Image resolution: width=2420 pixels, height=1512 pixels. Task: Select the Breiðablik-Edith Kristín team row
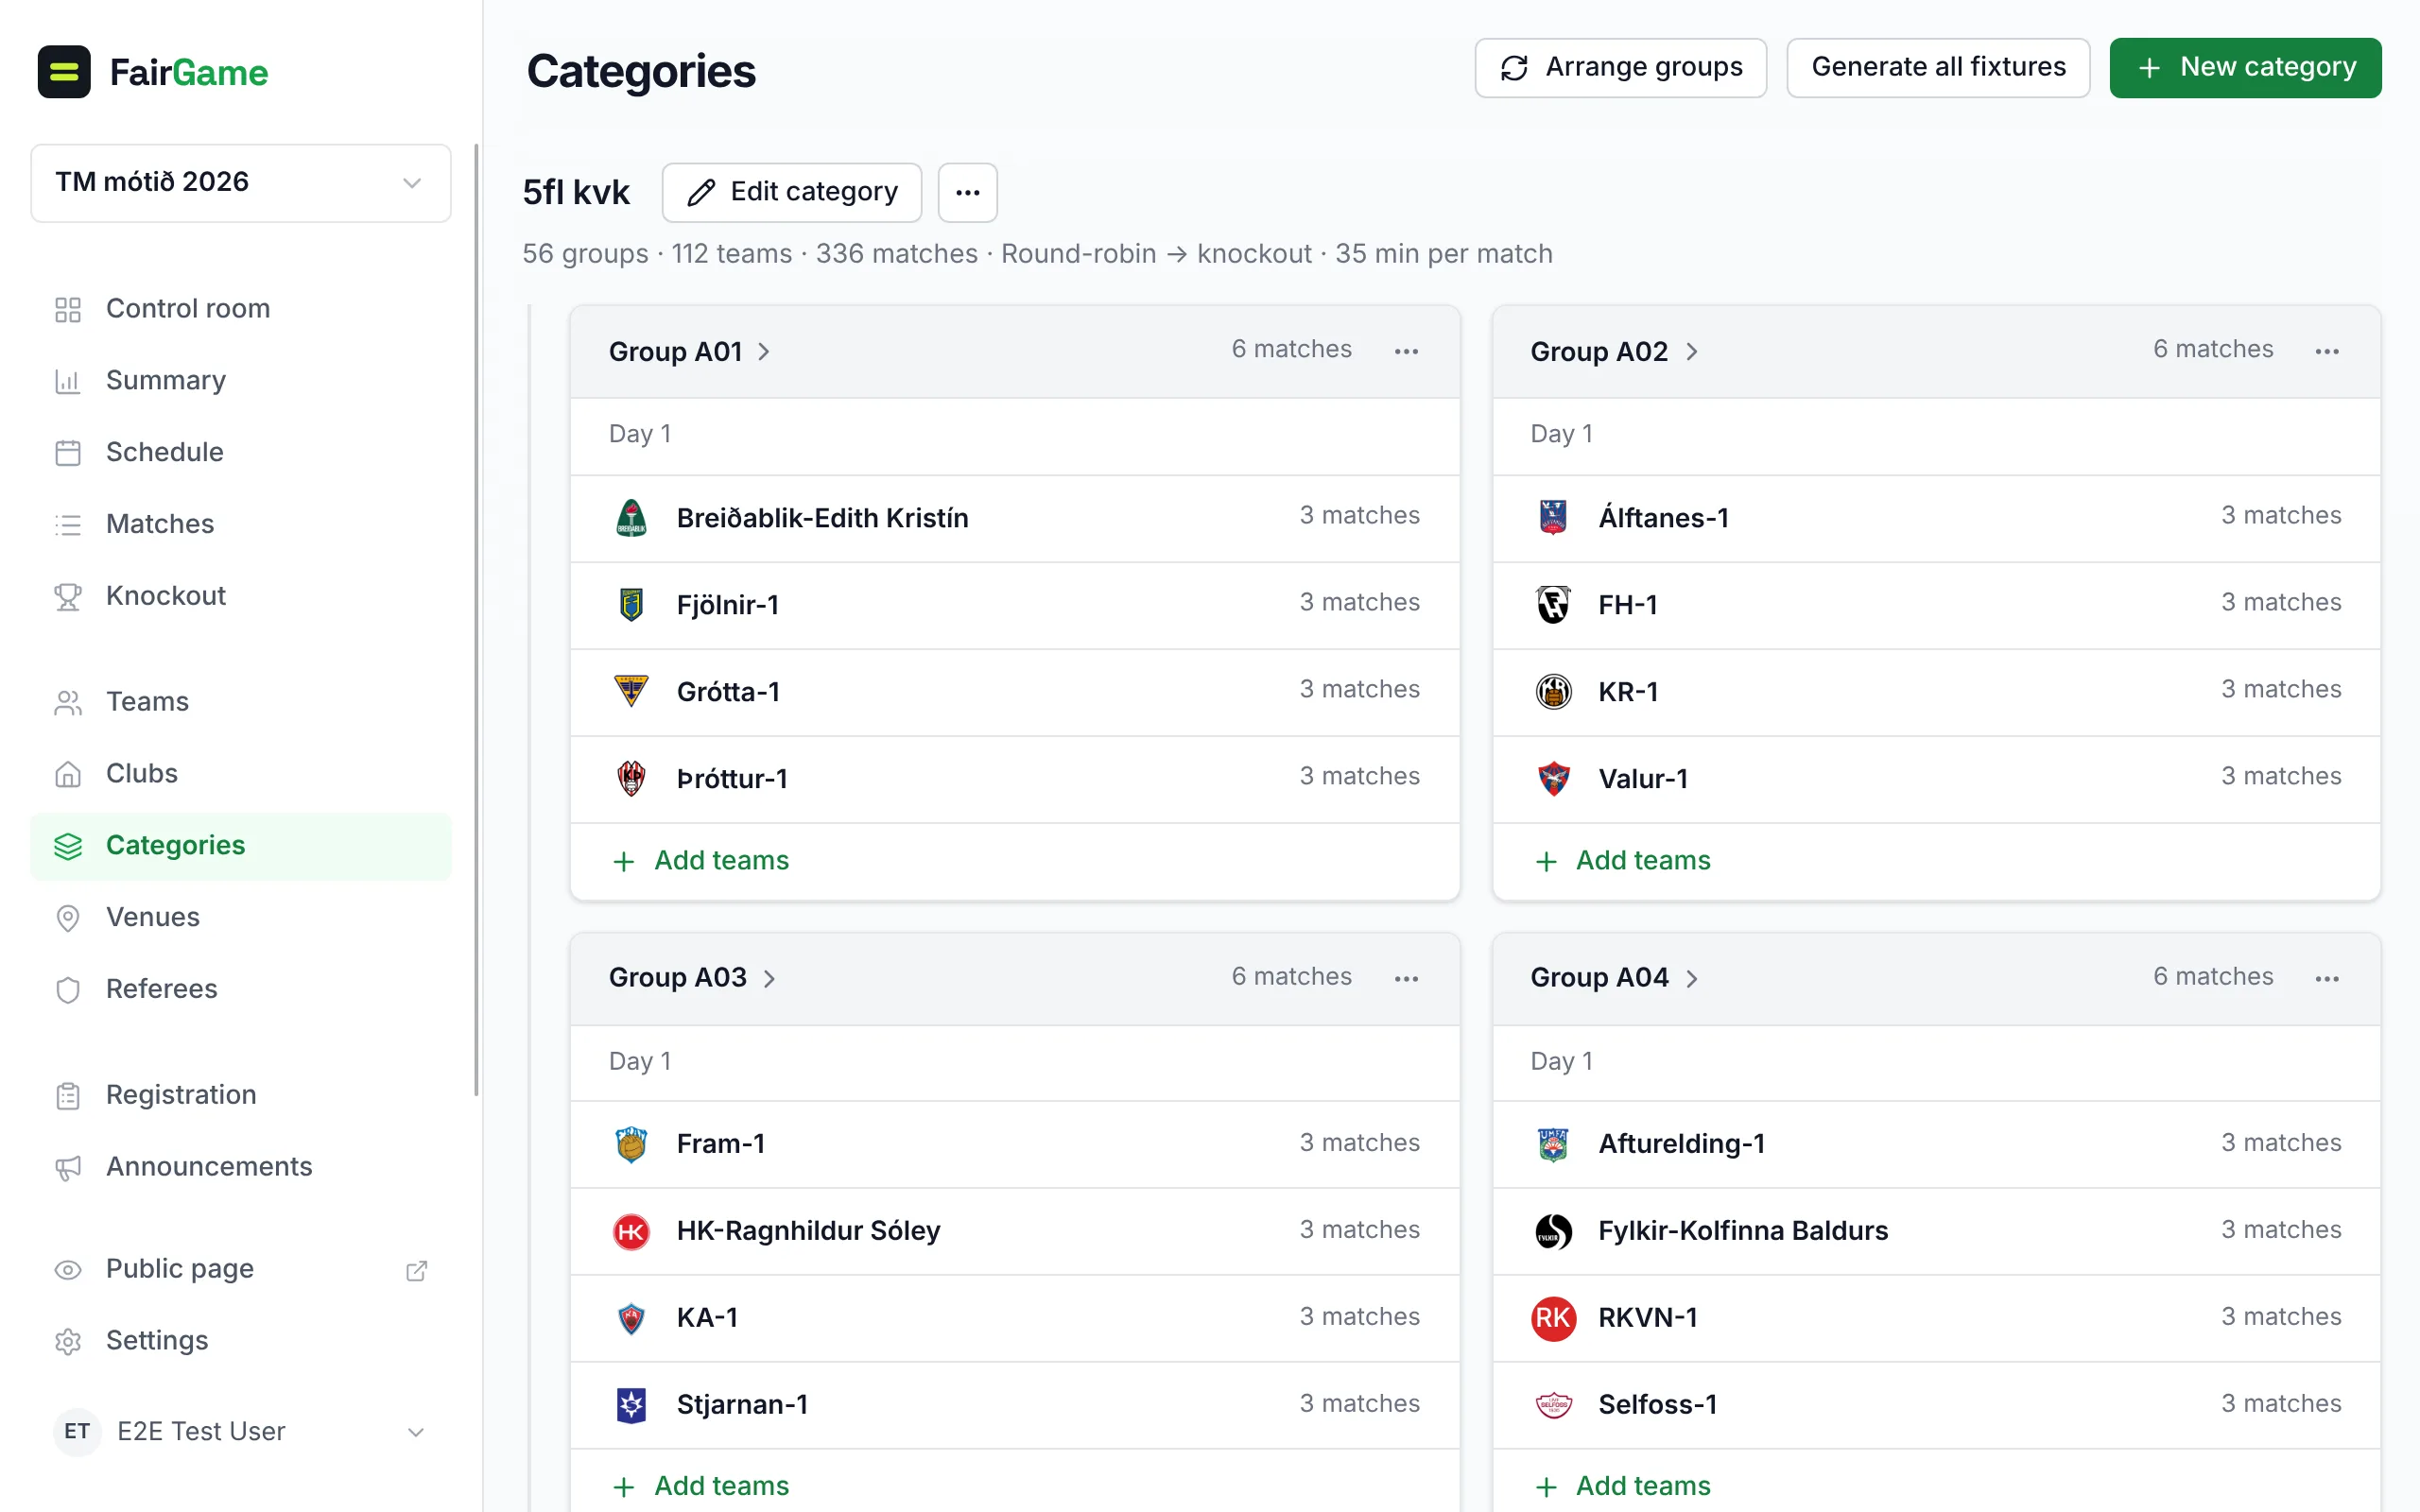point(1015,518)
